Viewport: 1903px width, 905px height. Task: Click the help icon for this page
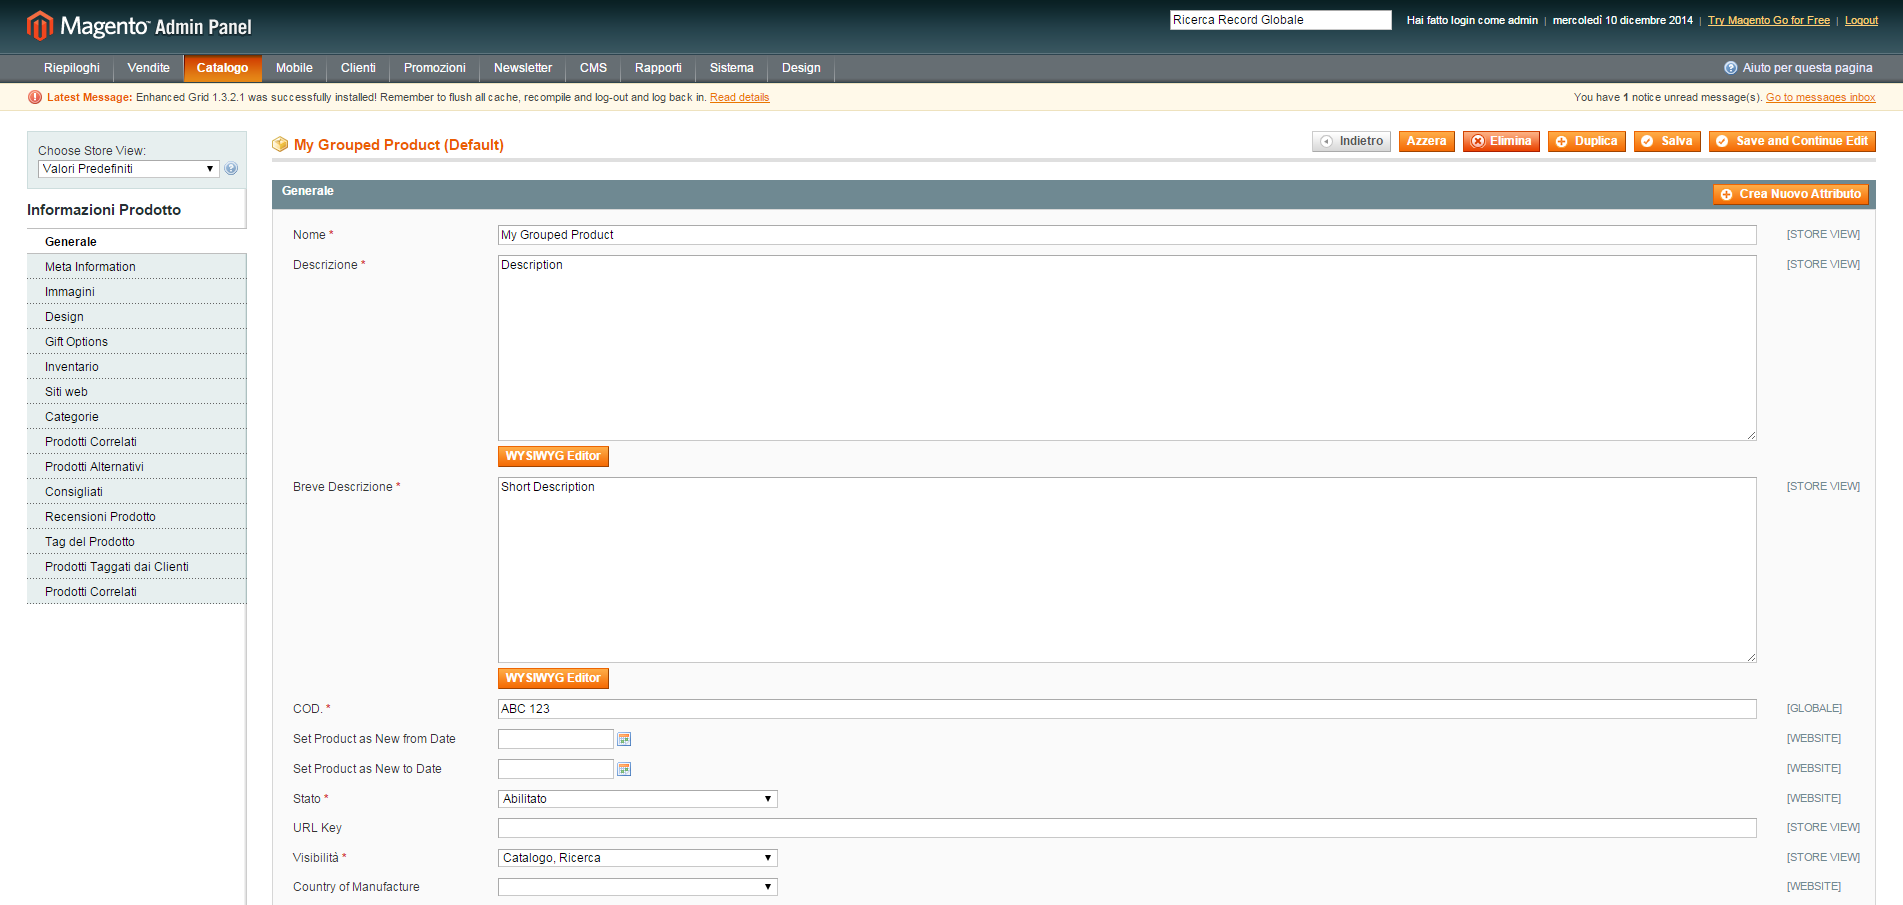pyautogui.click(x=1730, y=68)
